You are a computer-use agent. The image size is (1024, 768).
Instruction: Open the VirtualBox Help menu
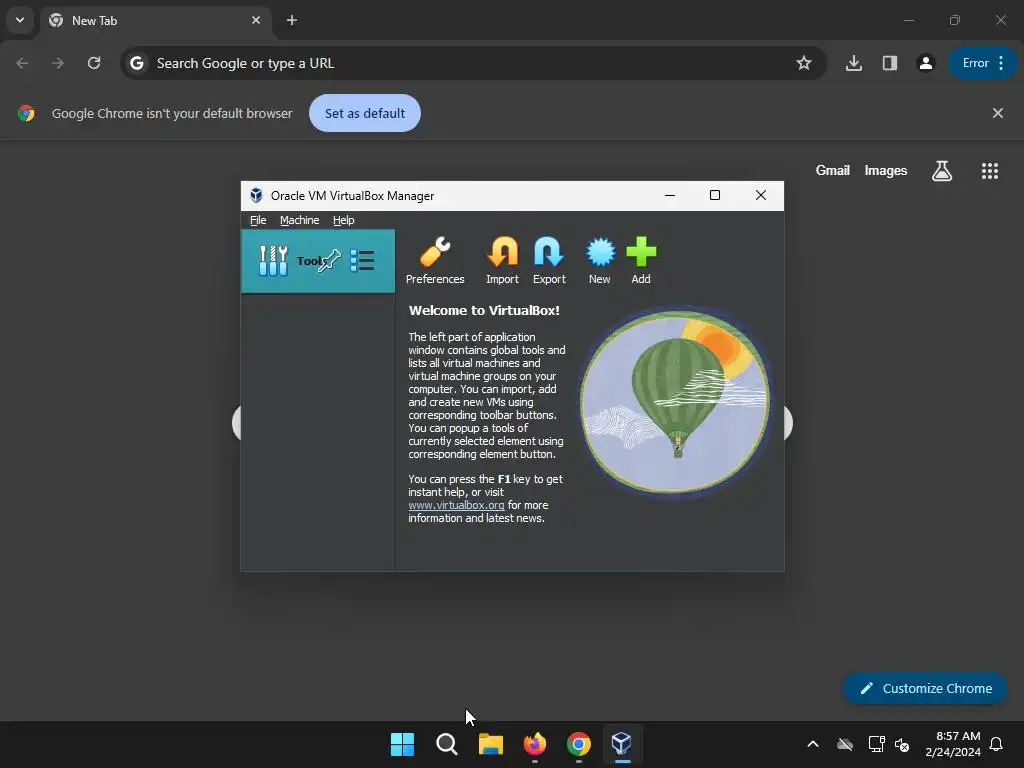(344, 220)
